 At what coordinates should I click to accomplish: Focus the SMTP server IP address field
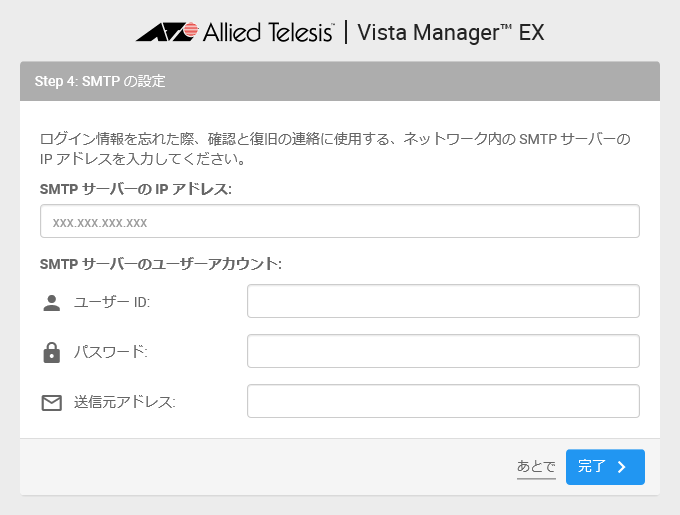coord(340,221)
